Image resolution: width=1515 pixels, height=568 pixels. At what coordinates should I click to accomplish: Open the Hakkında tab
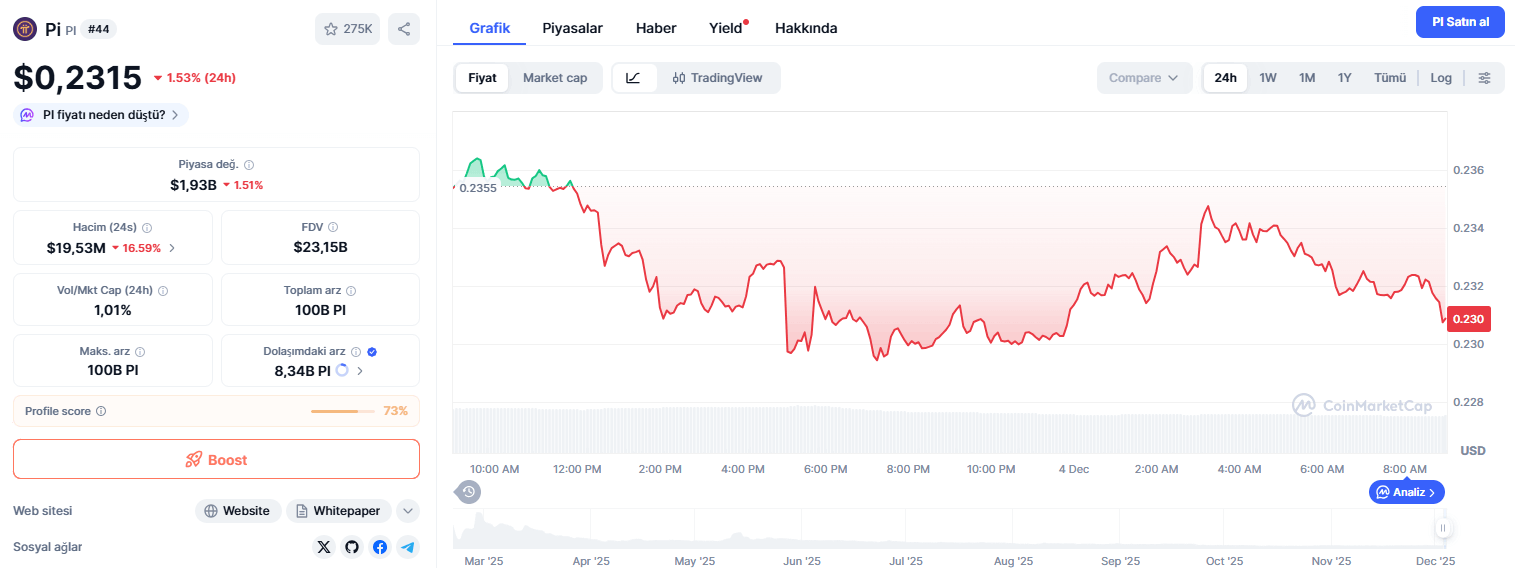[x=806, y=28]
